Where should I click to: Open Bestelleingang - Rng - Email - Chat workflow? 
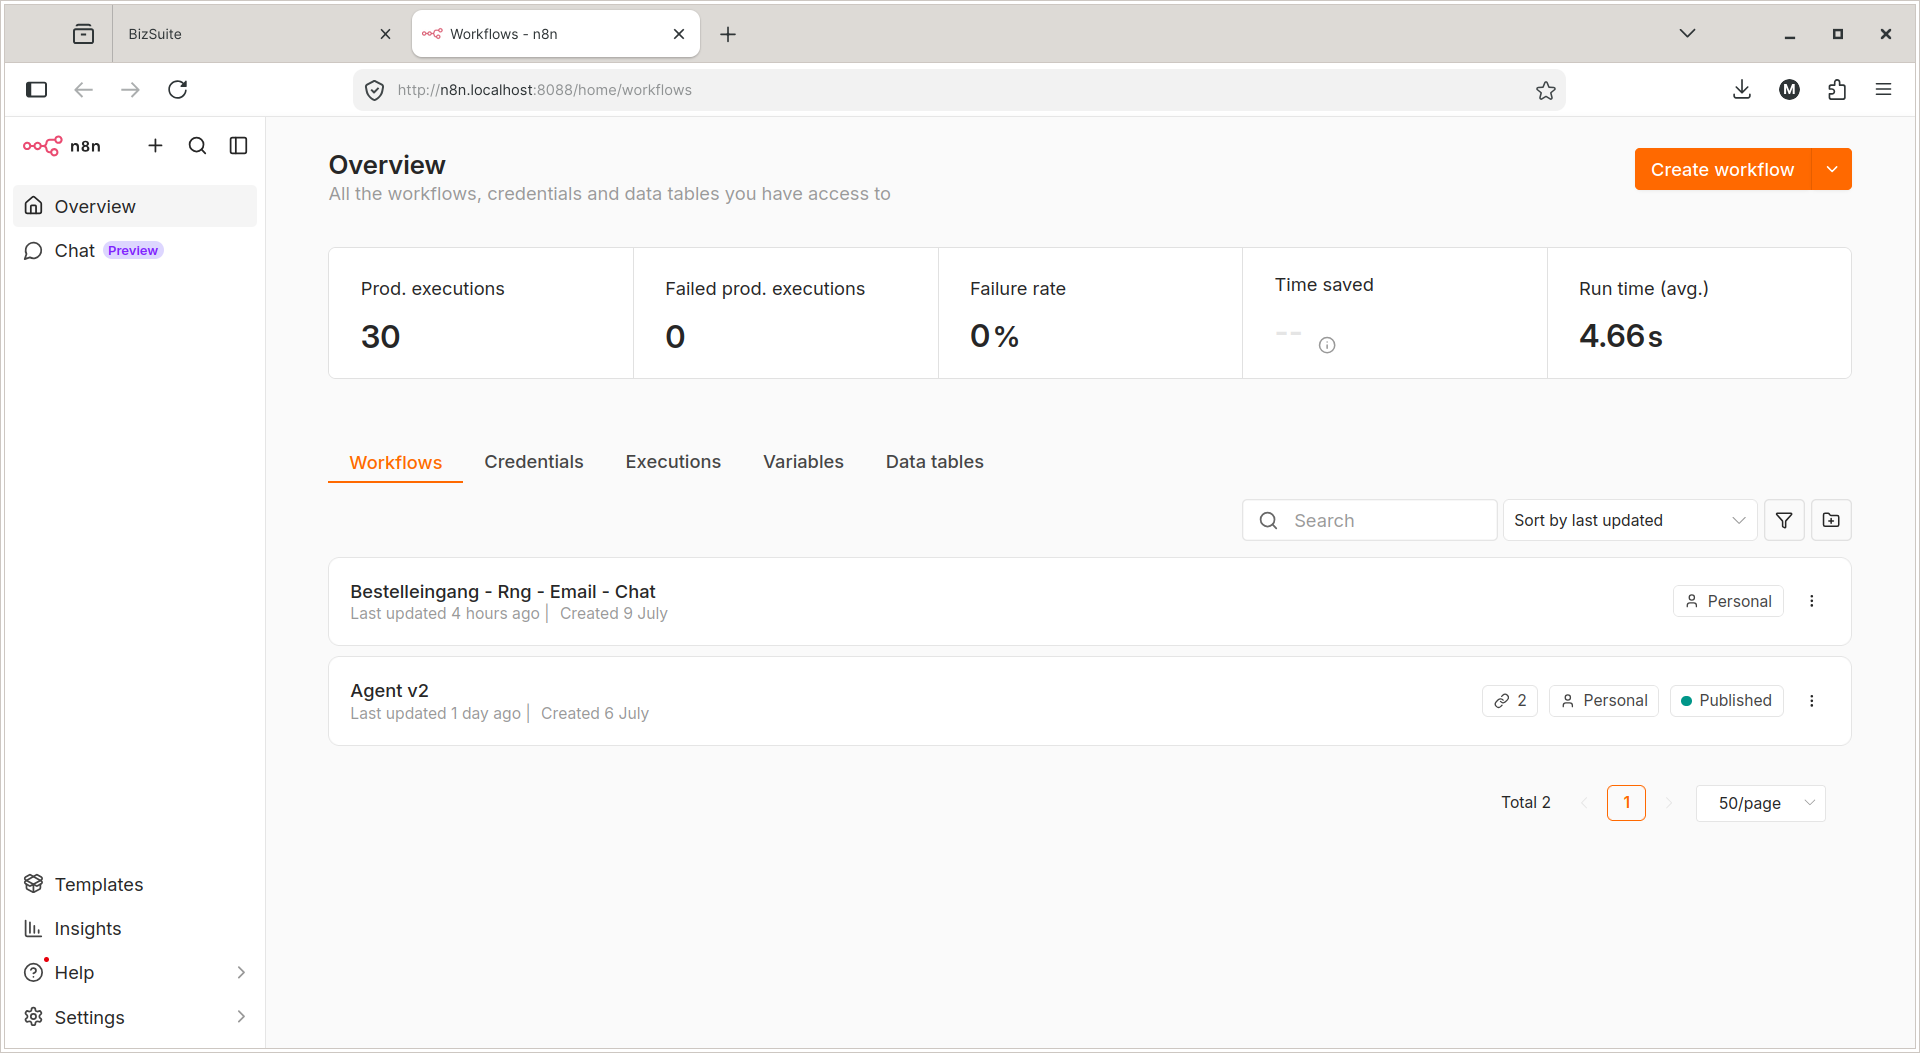[x=1090, y=601]
